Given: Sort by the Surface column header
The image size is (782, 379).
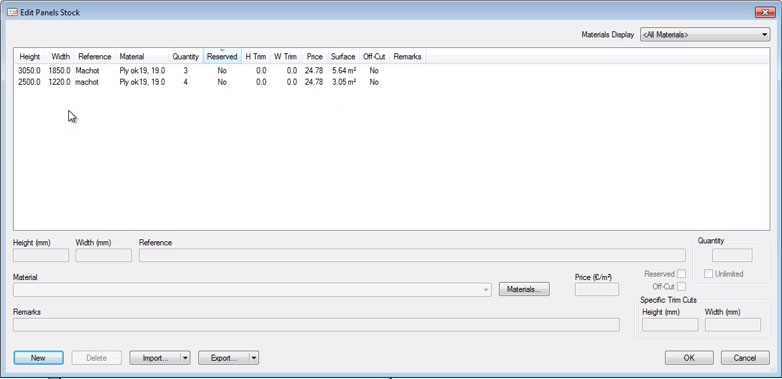Looking at the screenshot, I should point(343,56).
